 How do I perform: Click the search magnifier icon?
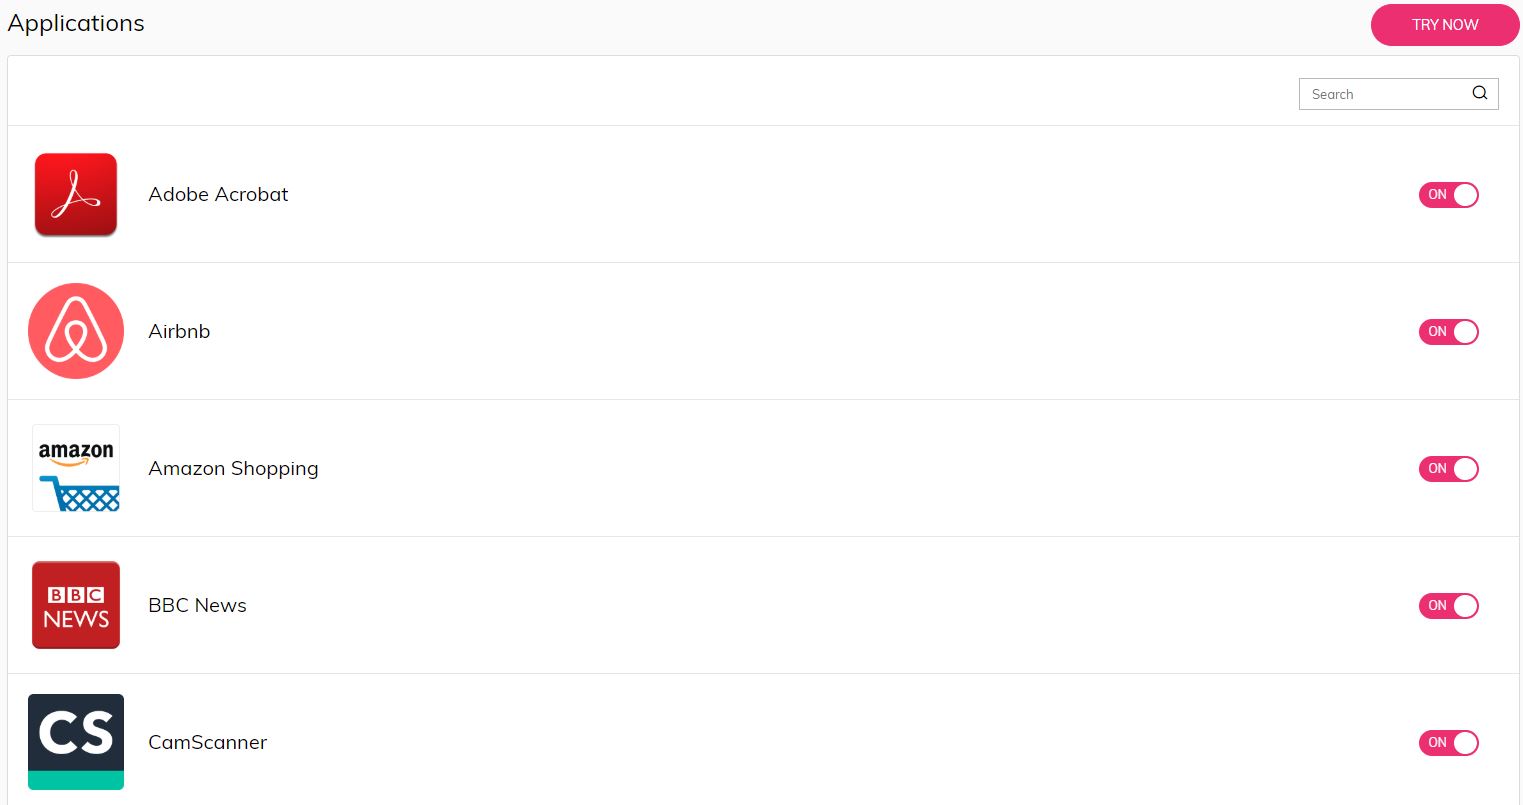(1480, 93)
